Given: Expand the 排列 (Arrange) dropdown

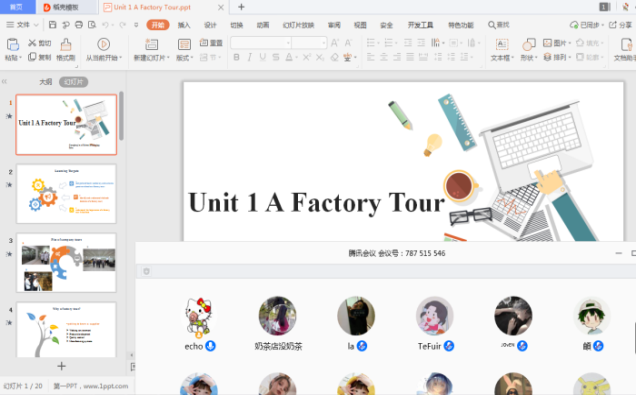Looking at the screenshot, I should pos(569,57).
